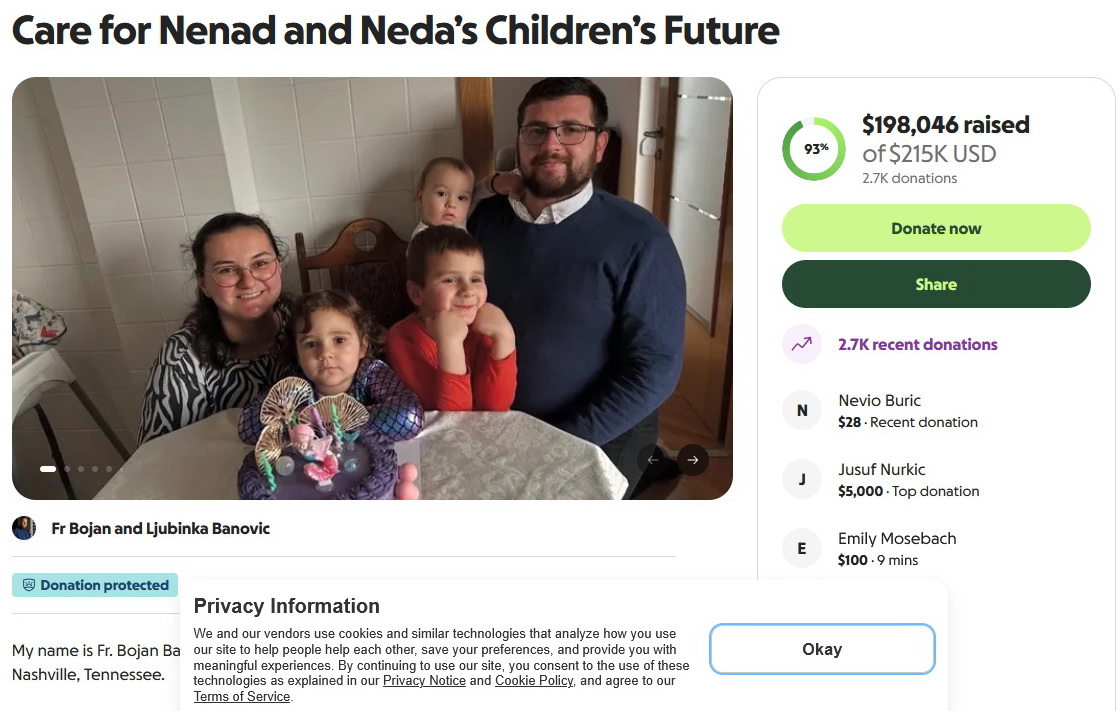This screenshot has height=711, width=1119.
Task: Select the first carousel dot indicator
Action: [48, 468]
